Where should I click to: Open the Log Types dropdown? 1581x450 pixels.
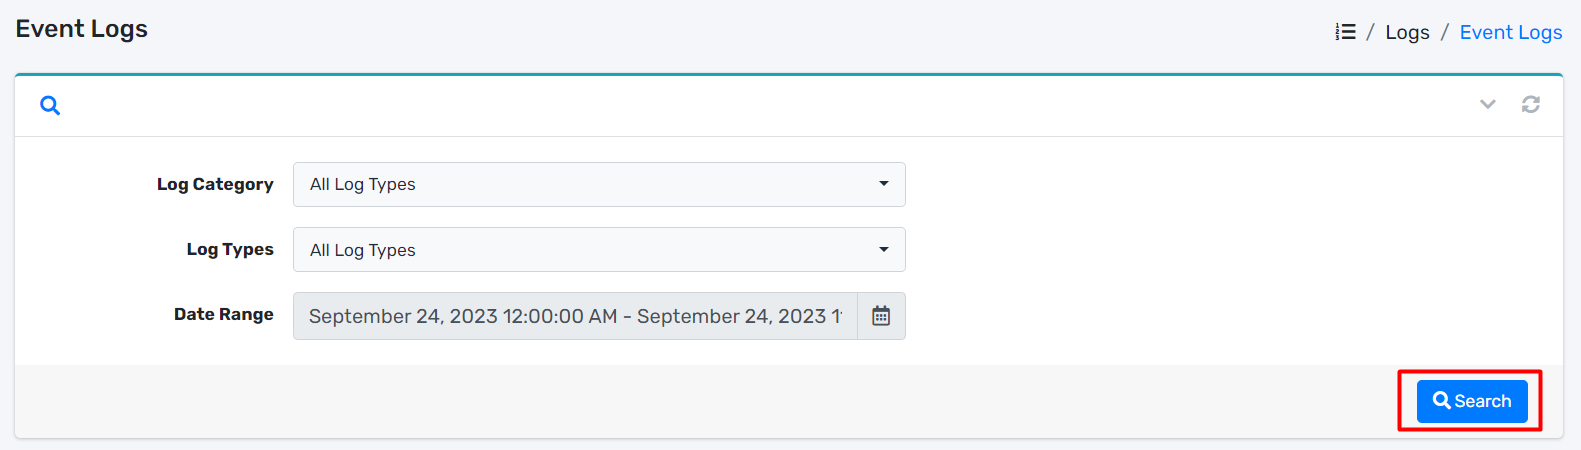598,250
